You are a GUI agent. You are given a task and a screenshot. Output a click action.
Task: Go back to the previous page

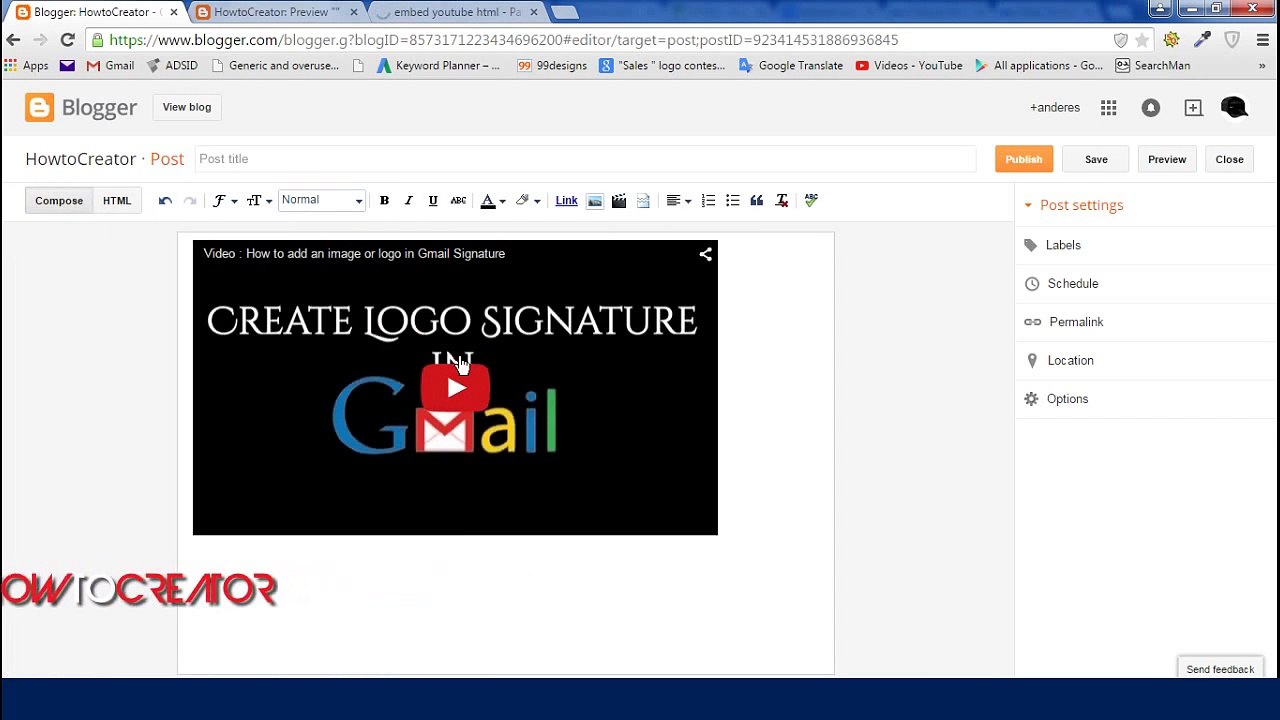(13, 40)
